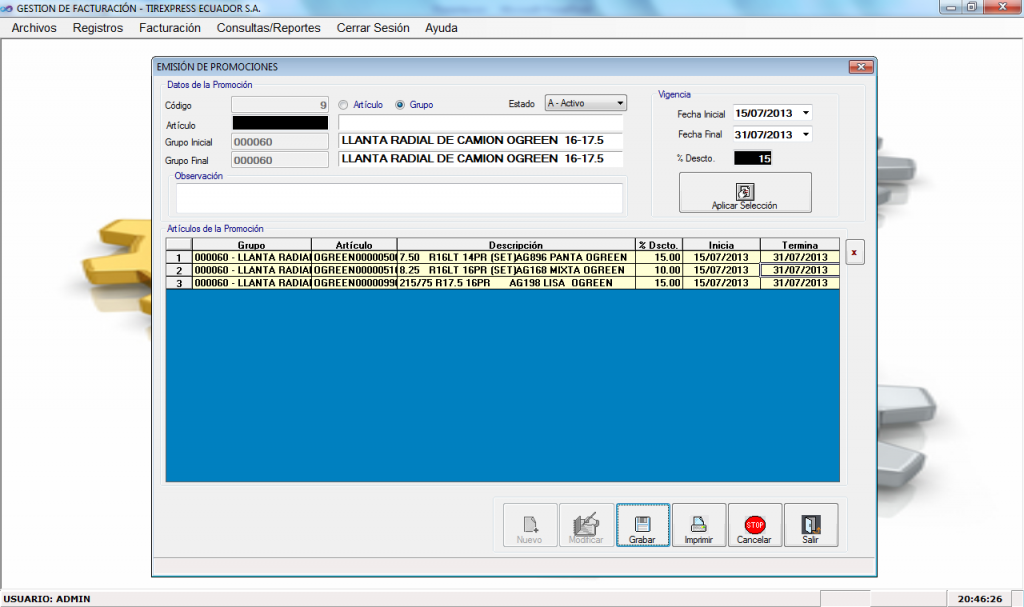Expand the Fecha Inicial date picker
The height and width of the screenshot is (607, 1024).
(x=806, y=113)
